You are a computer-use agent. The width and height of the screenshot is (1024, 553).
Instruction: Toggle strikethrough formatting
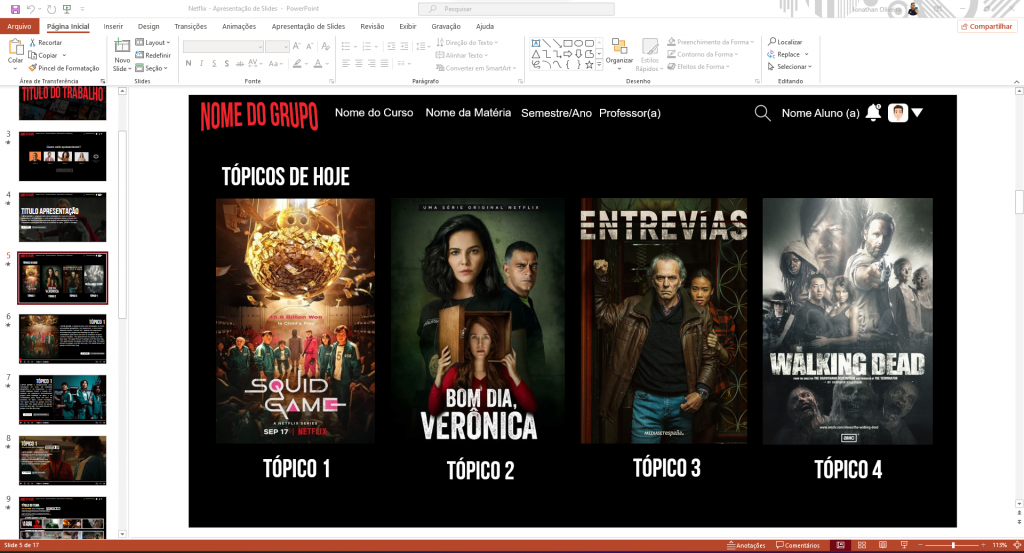tap(240, 63)
